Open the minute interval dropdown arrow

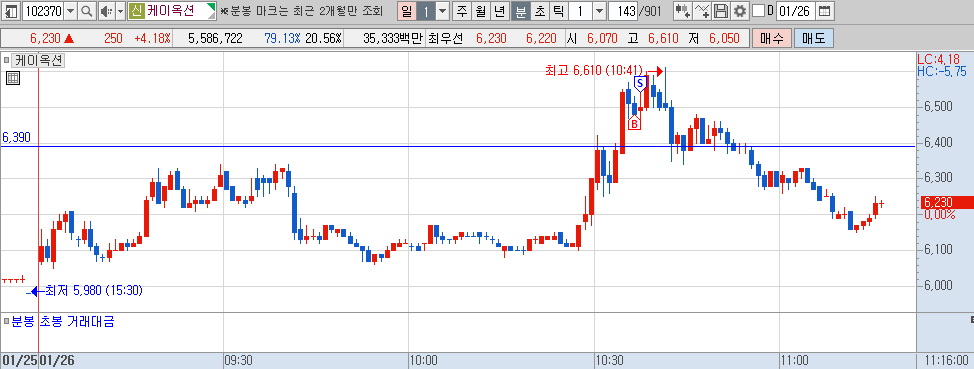[599, 11]
